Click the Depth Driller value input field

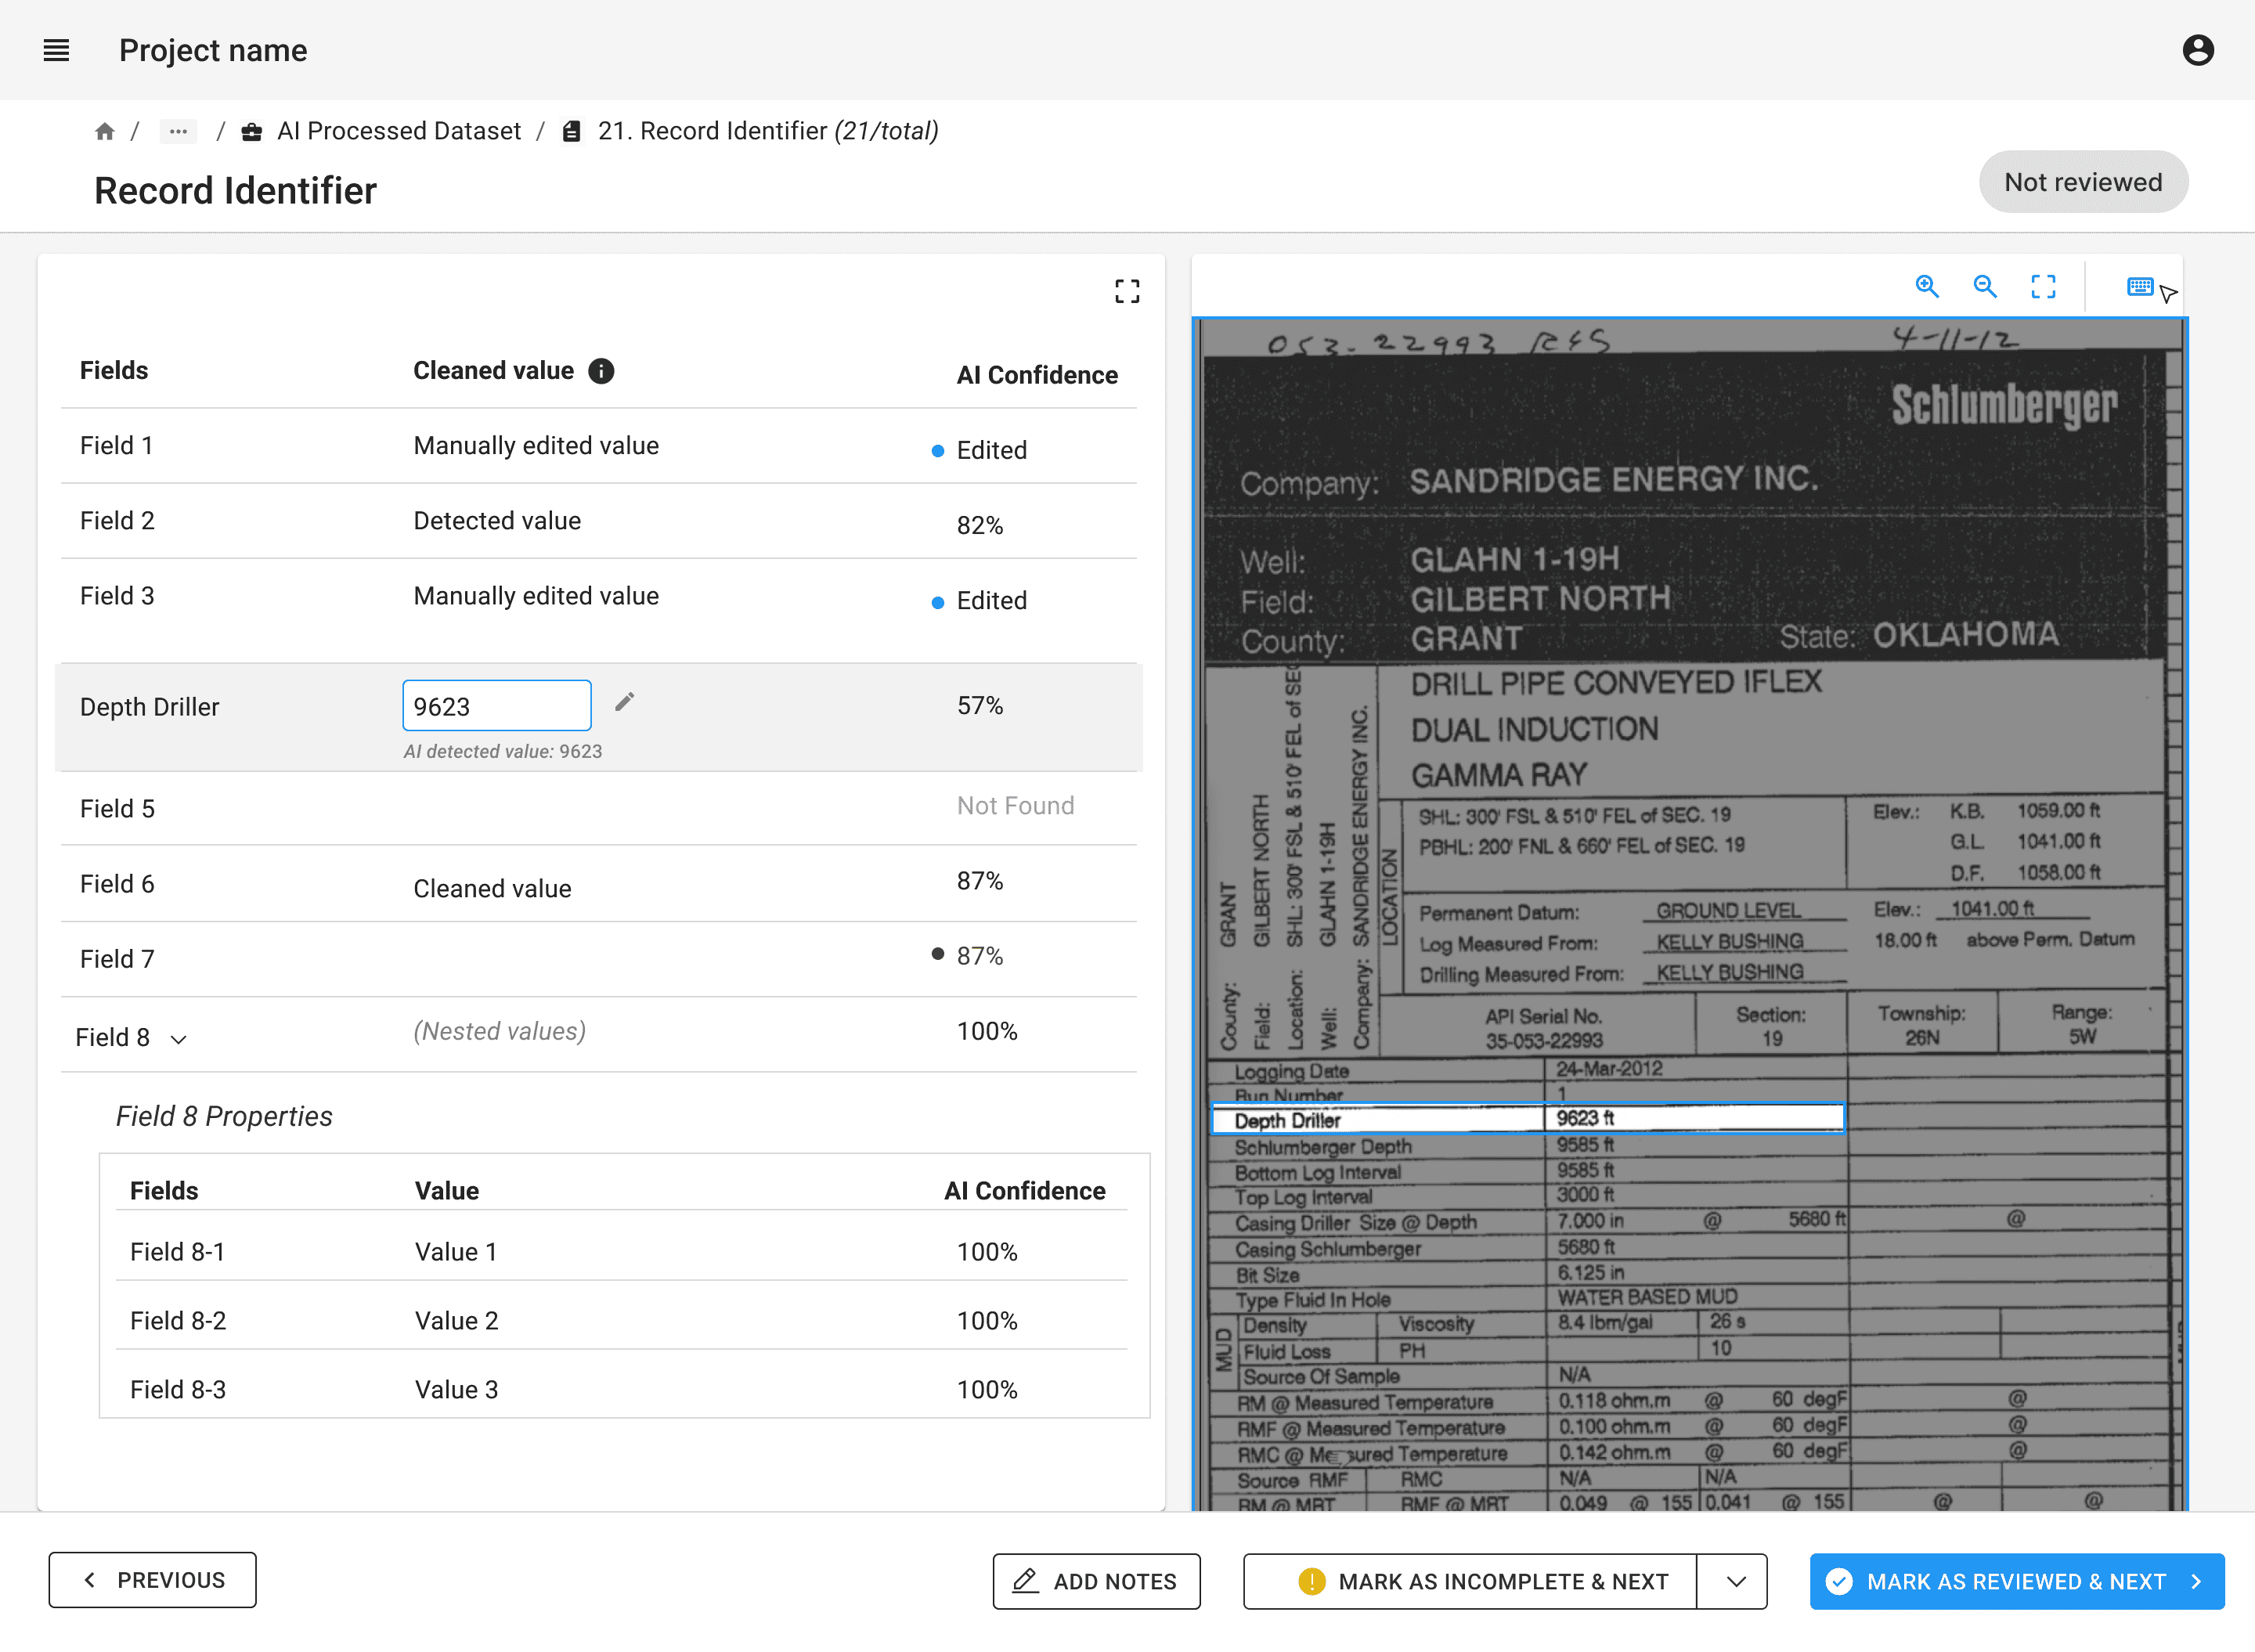tap(497, 706)
